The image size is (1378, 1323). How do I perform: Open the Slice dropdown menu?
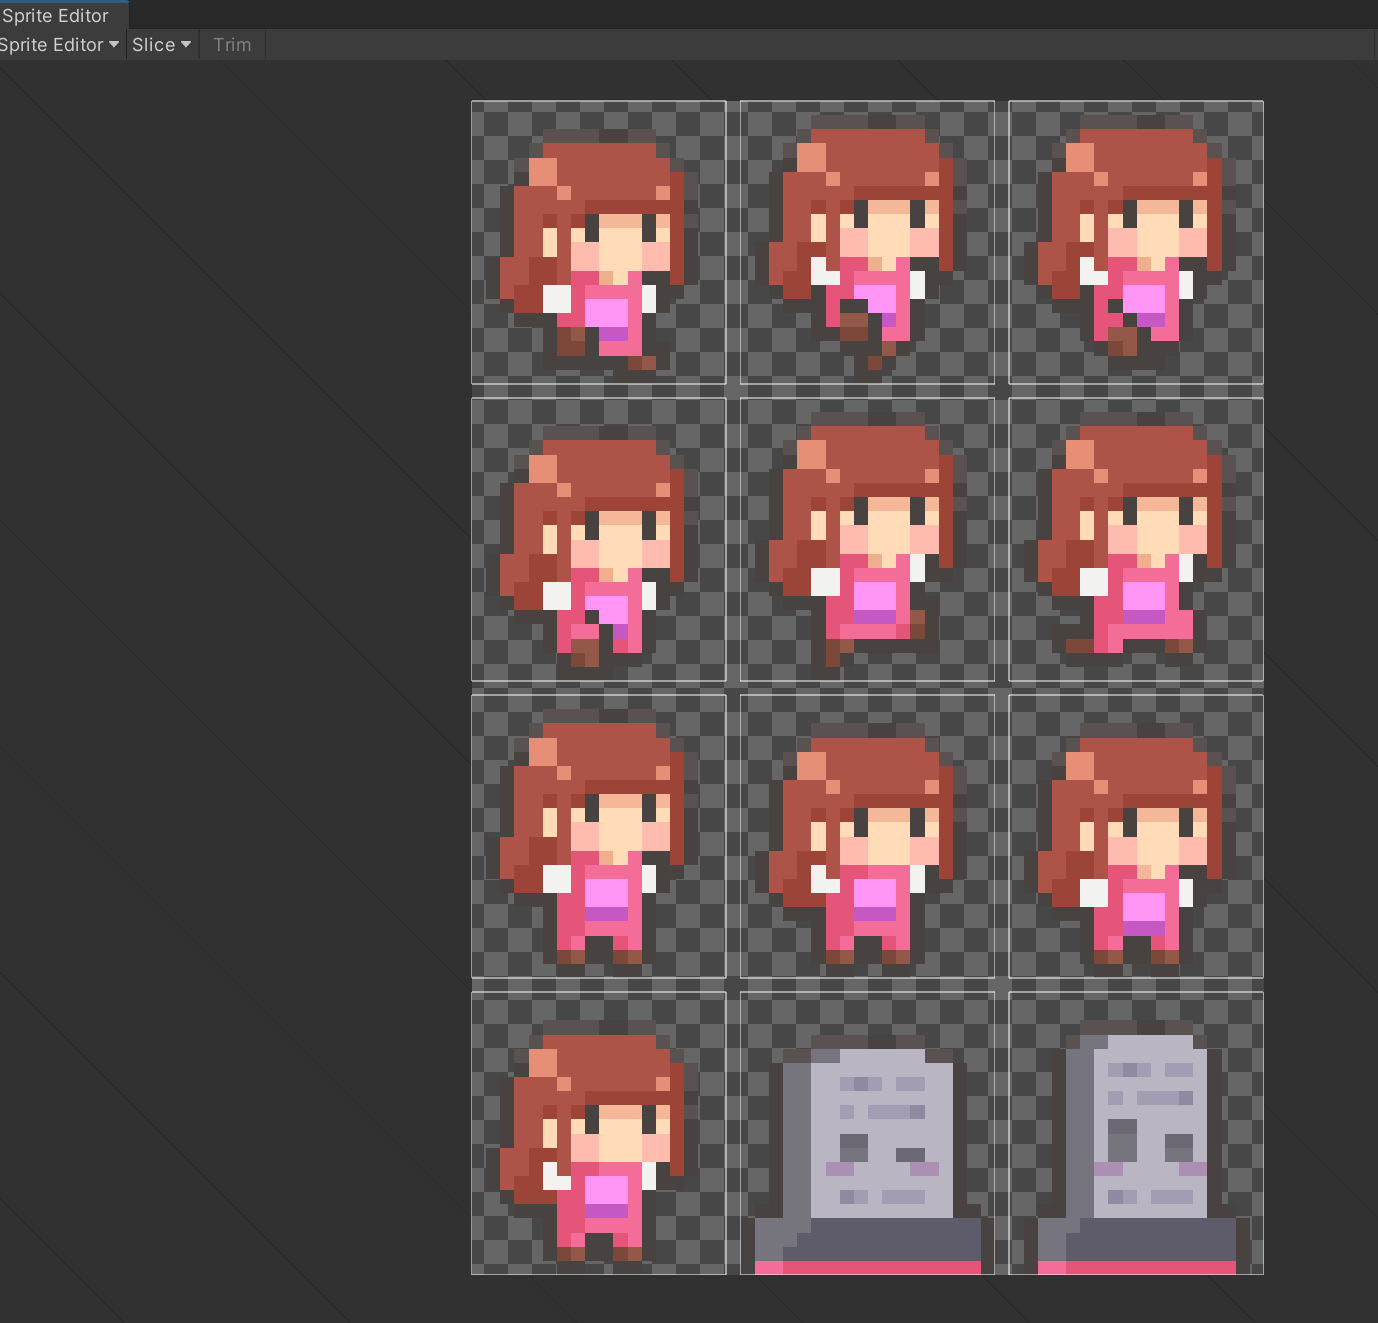tap(162, 45)
